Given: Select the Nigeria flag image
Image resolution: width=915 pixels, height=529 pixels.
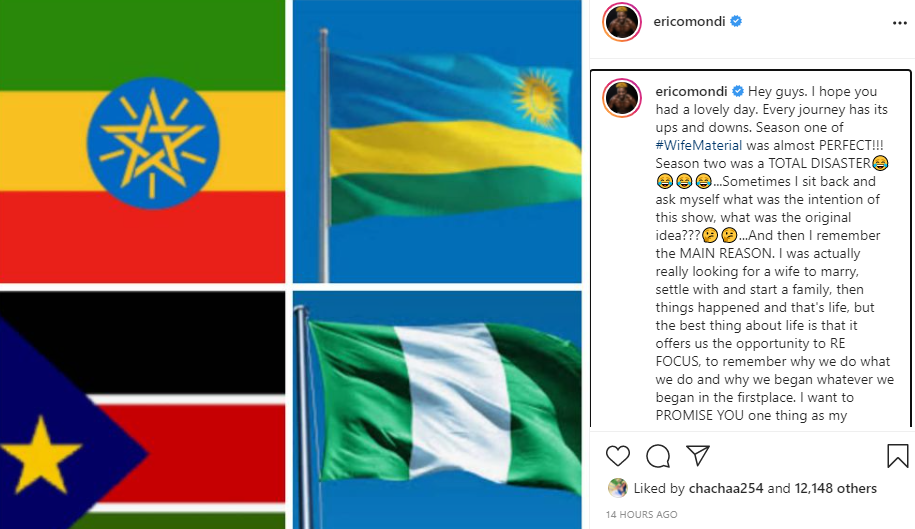Looking at the screenshot, I should tap(437, 410).
